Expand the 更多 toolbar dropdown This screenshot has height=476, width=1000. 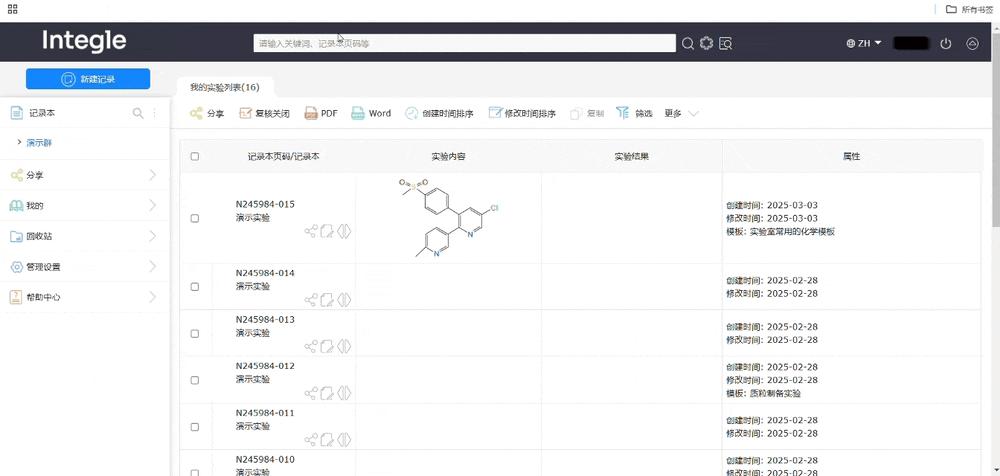(681, 114)
